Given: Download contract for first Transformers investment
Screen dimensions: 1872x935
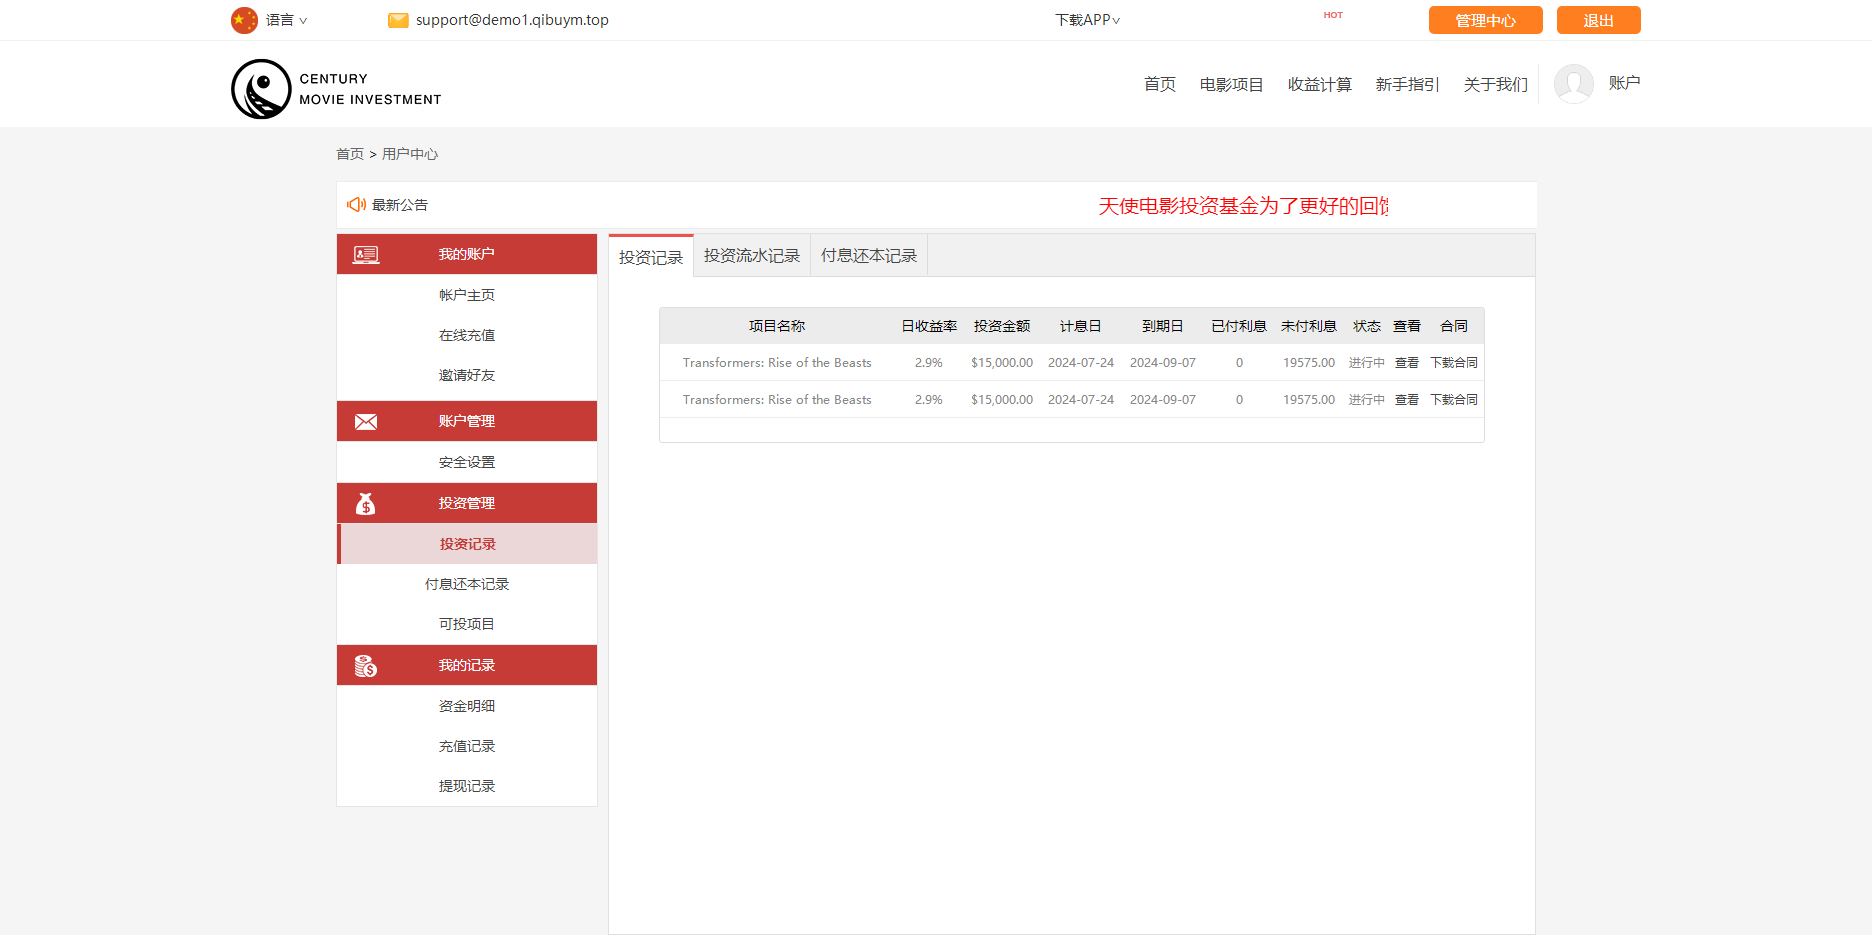Looking at the screenshot, I should pyautogui.click(x=1453, y=363).
